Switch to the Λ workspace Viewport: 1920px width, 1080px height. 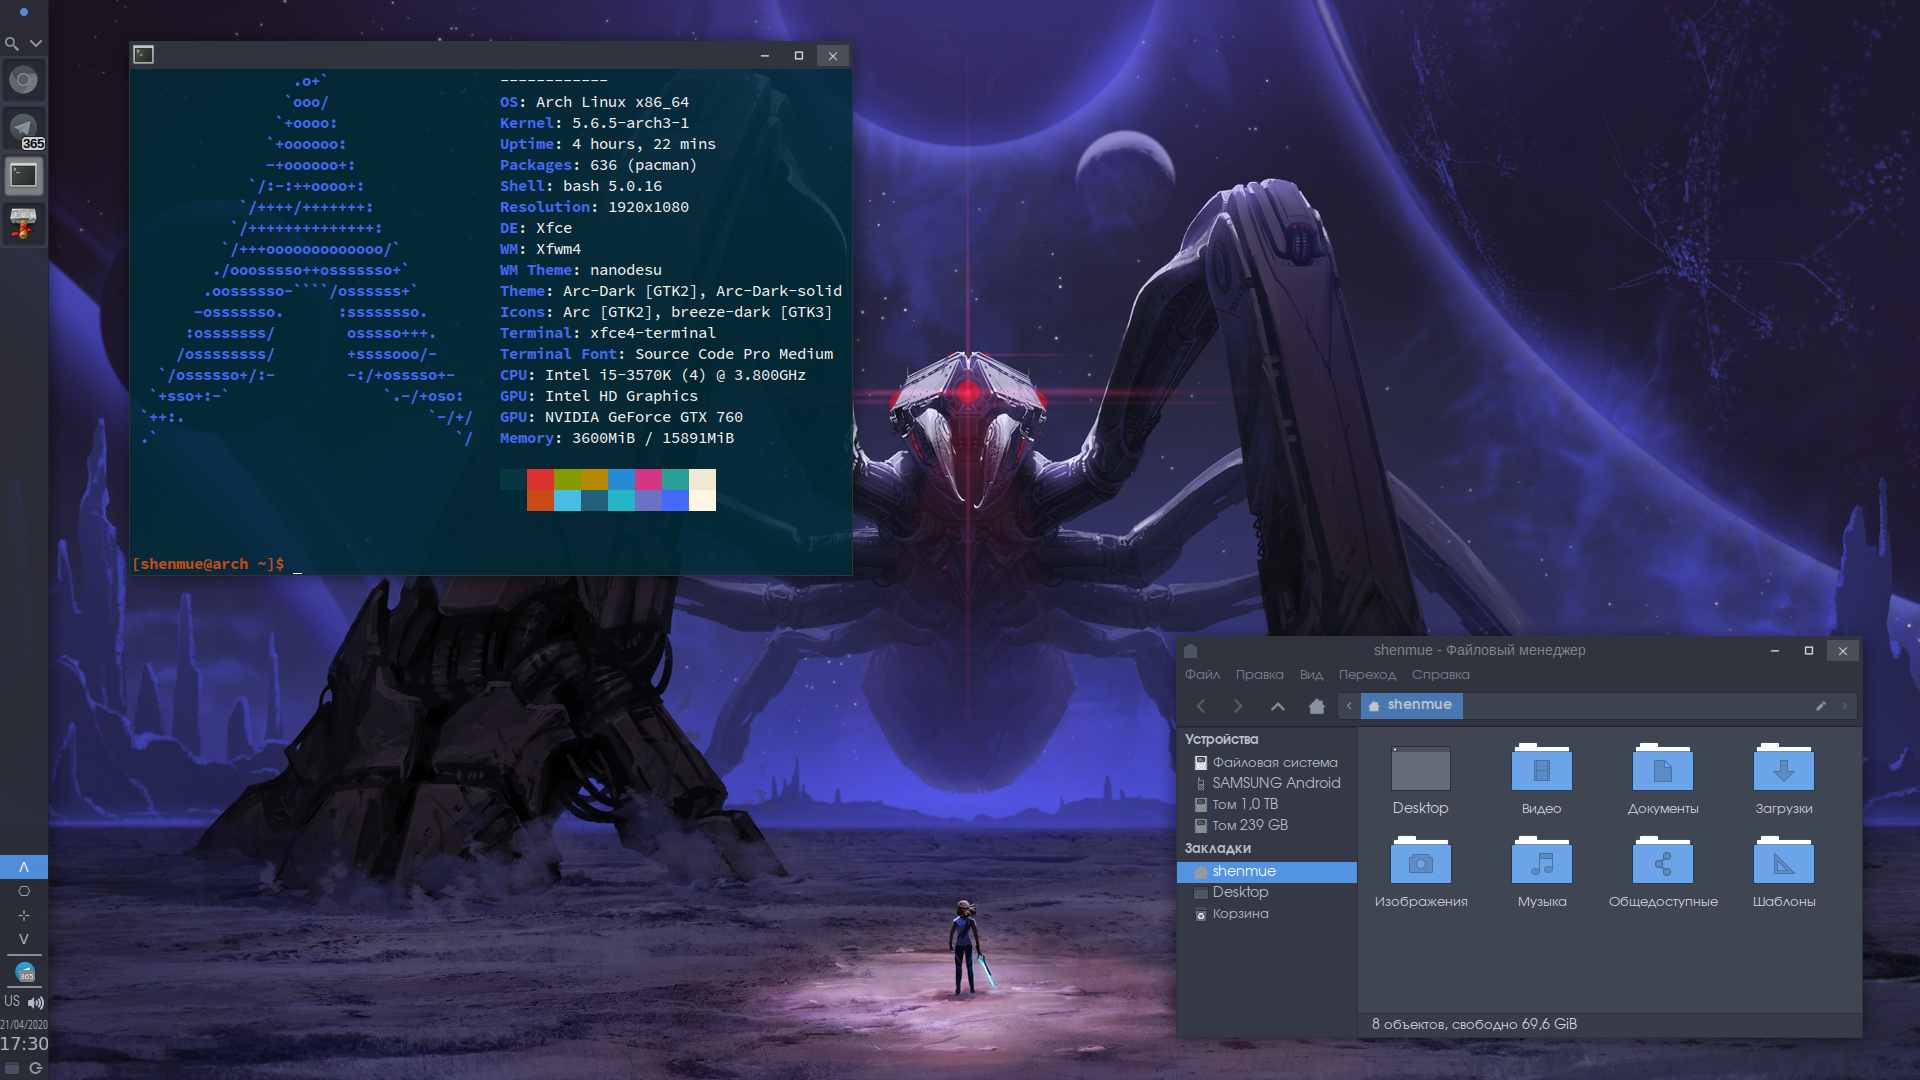pyautogui.click(x=24, y=867)
